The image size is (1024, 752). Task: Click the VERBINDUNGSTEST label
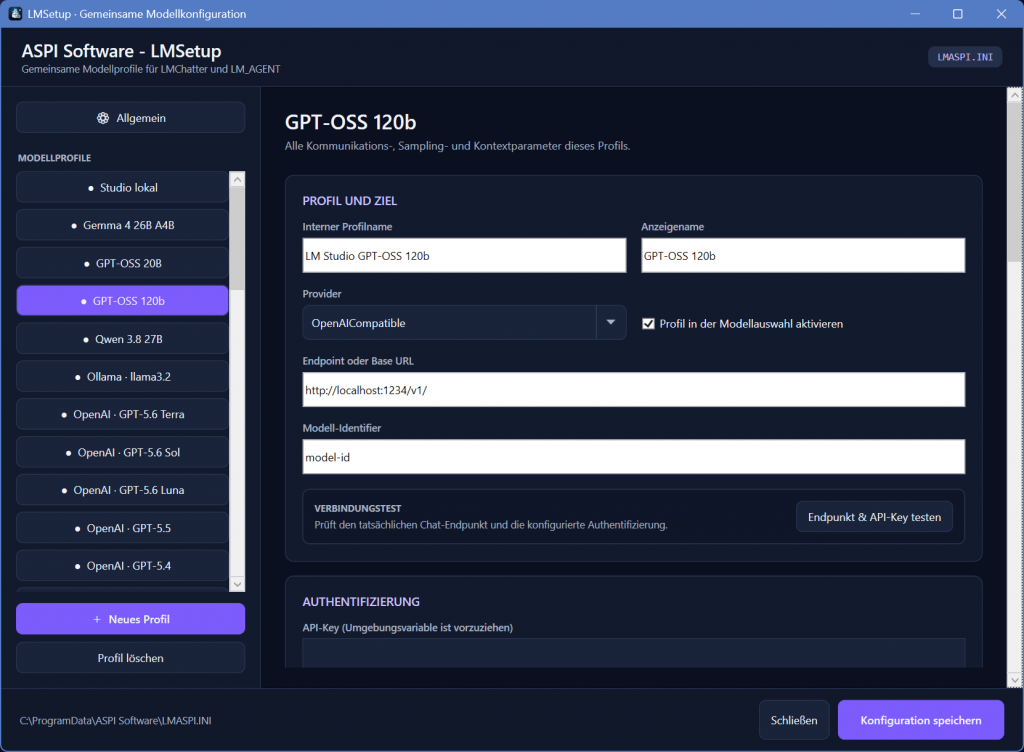(x=358, y=508)
